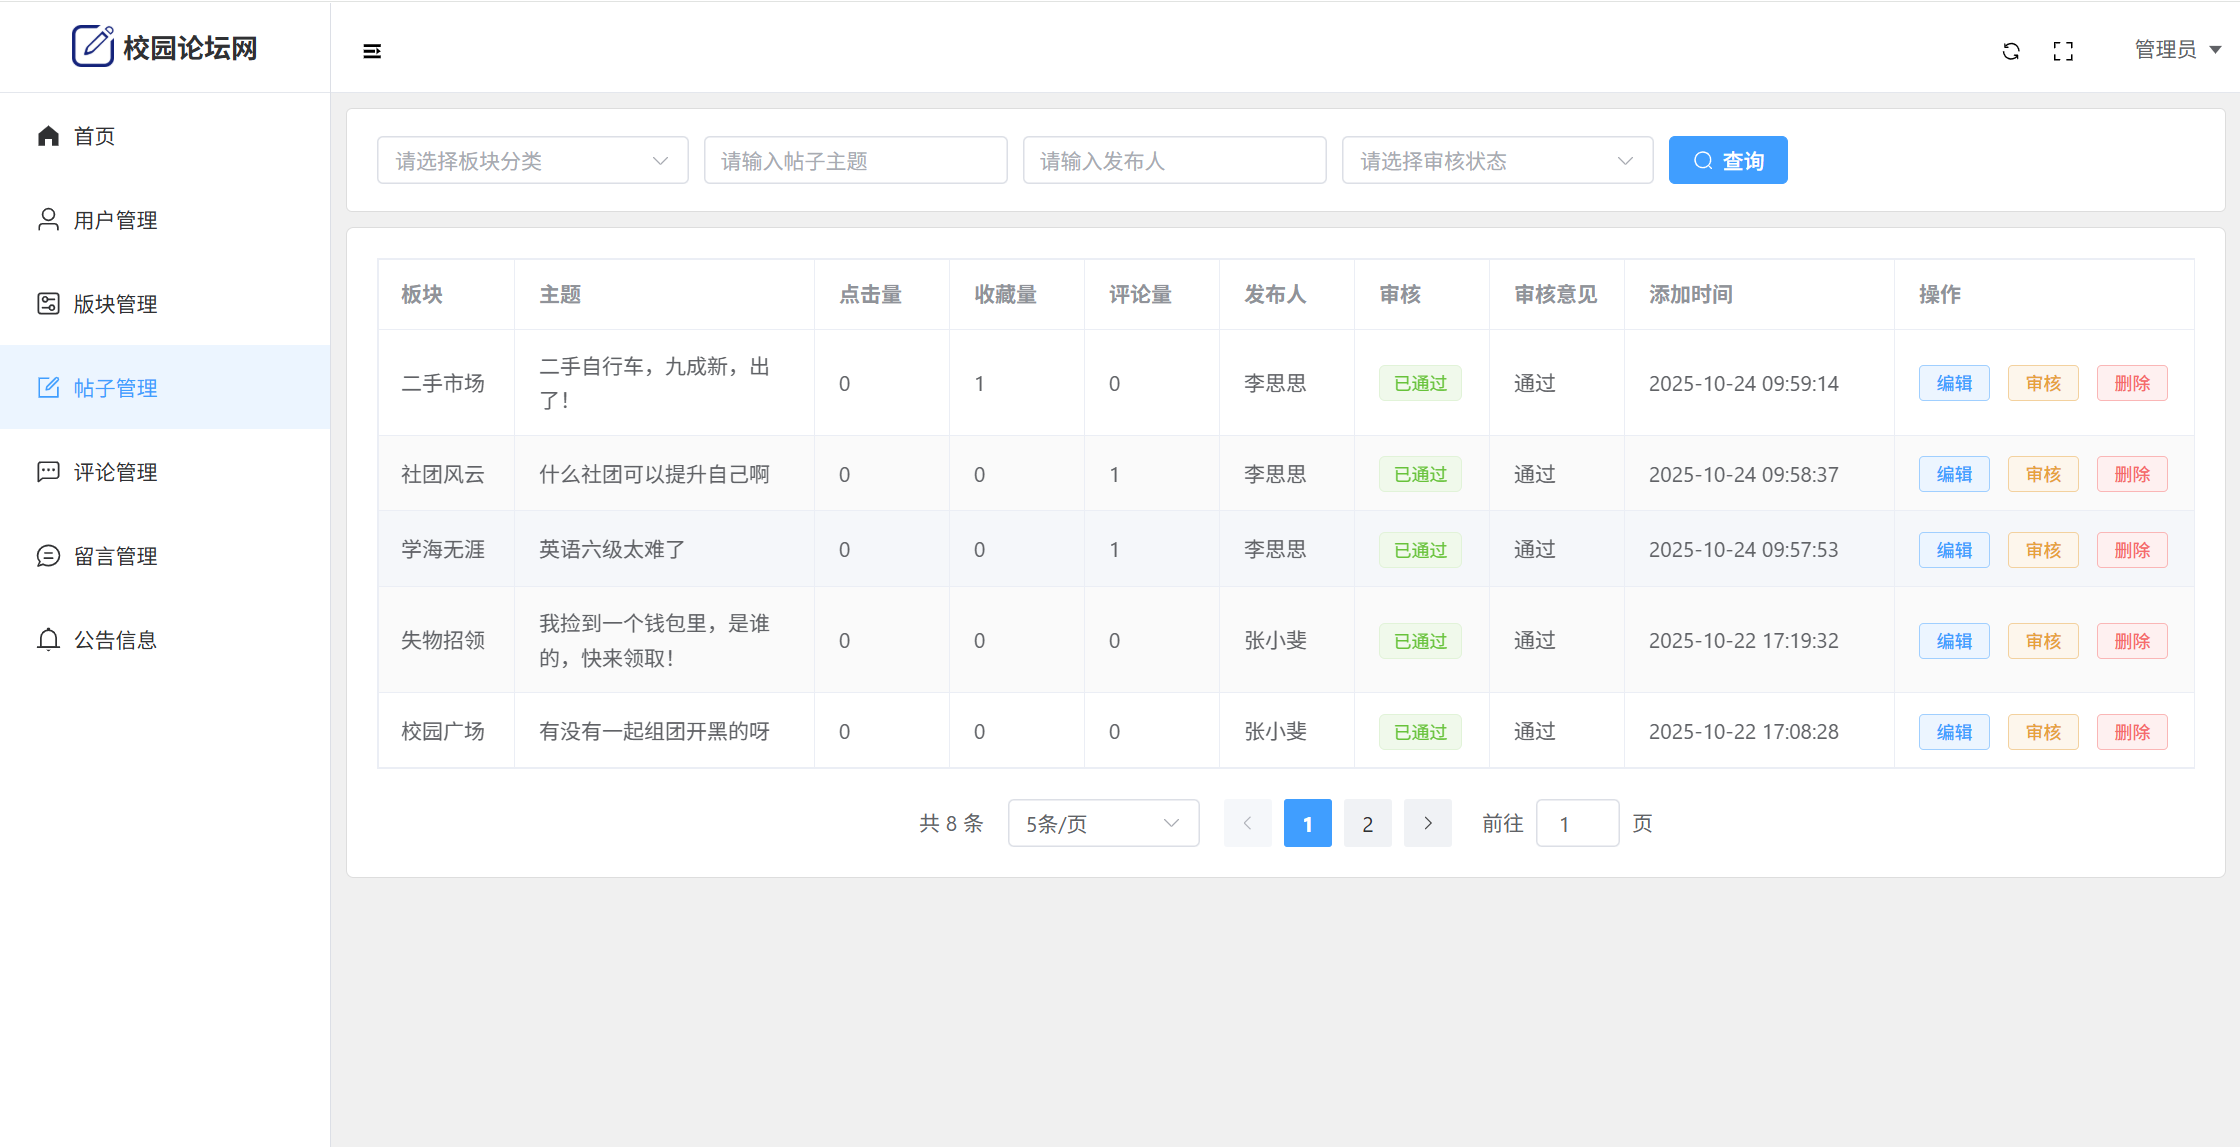This screenshot has height=1147, width=2240.
Task: Go to 版块管理 section
Action: (115, 304)
